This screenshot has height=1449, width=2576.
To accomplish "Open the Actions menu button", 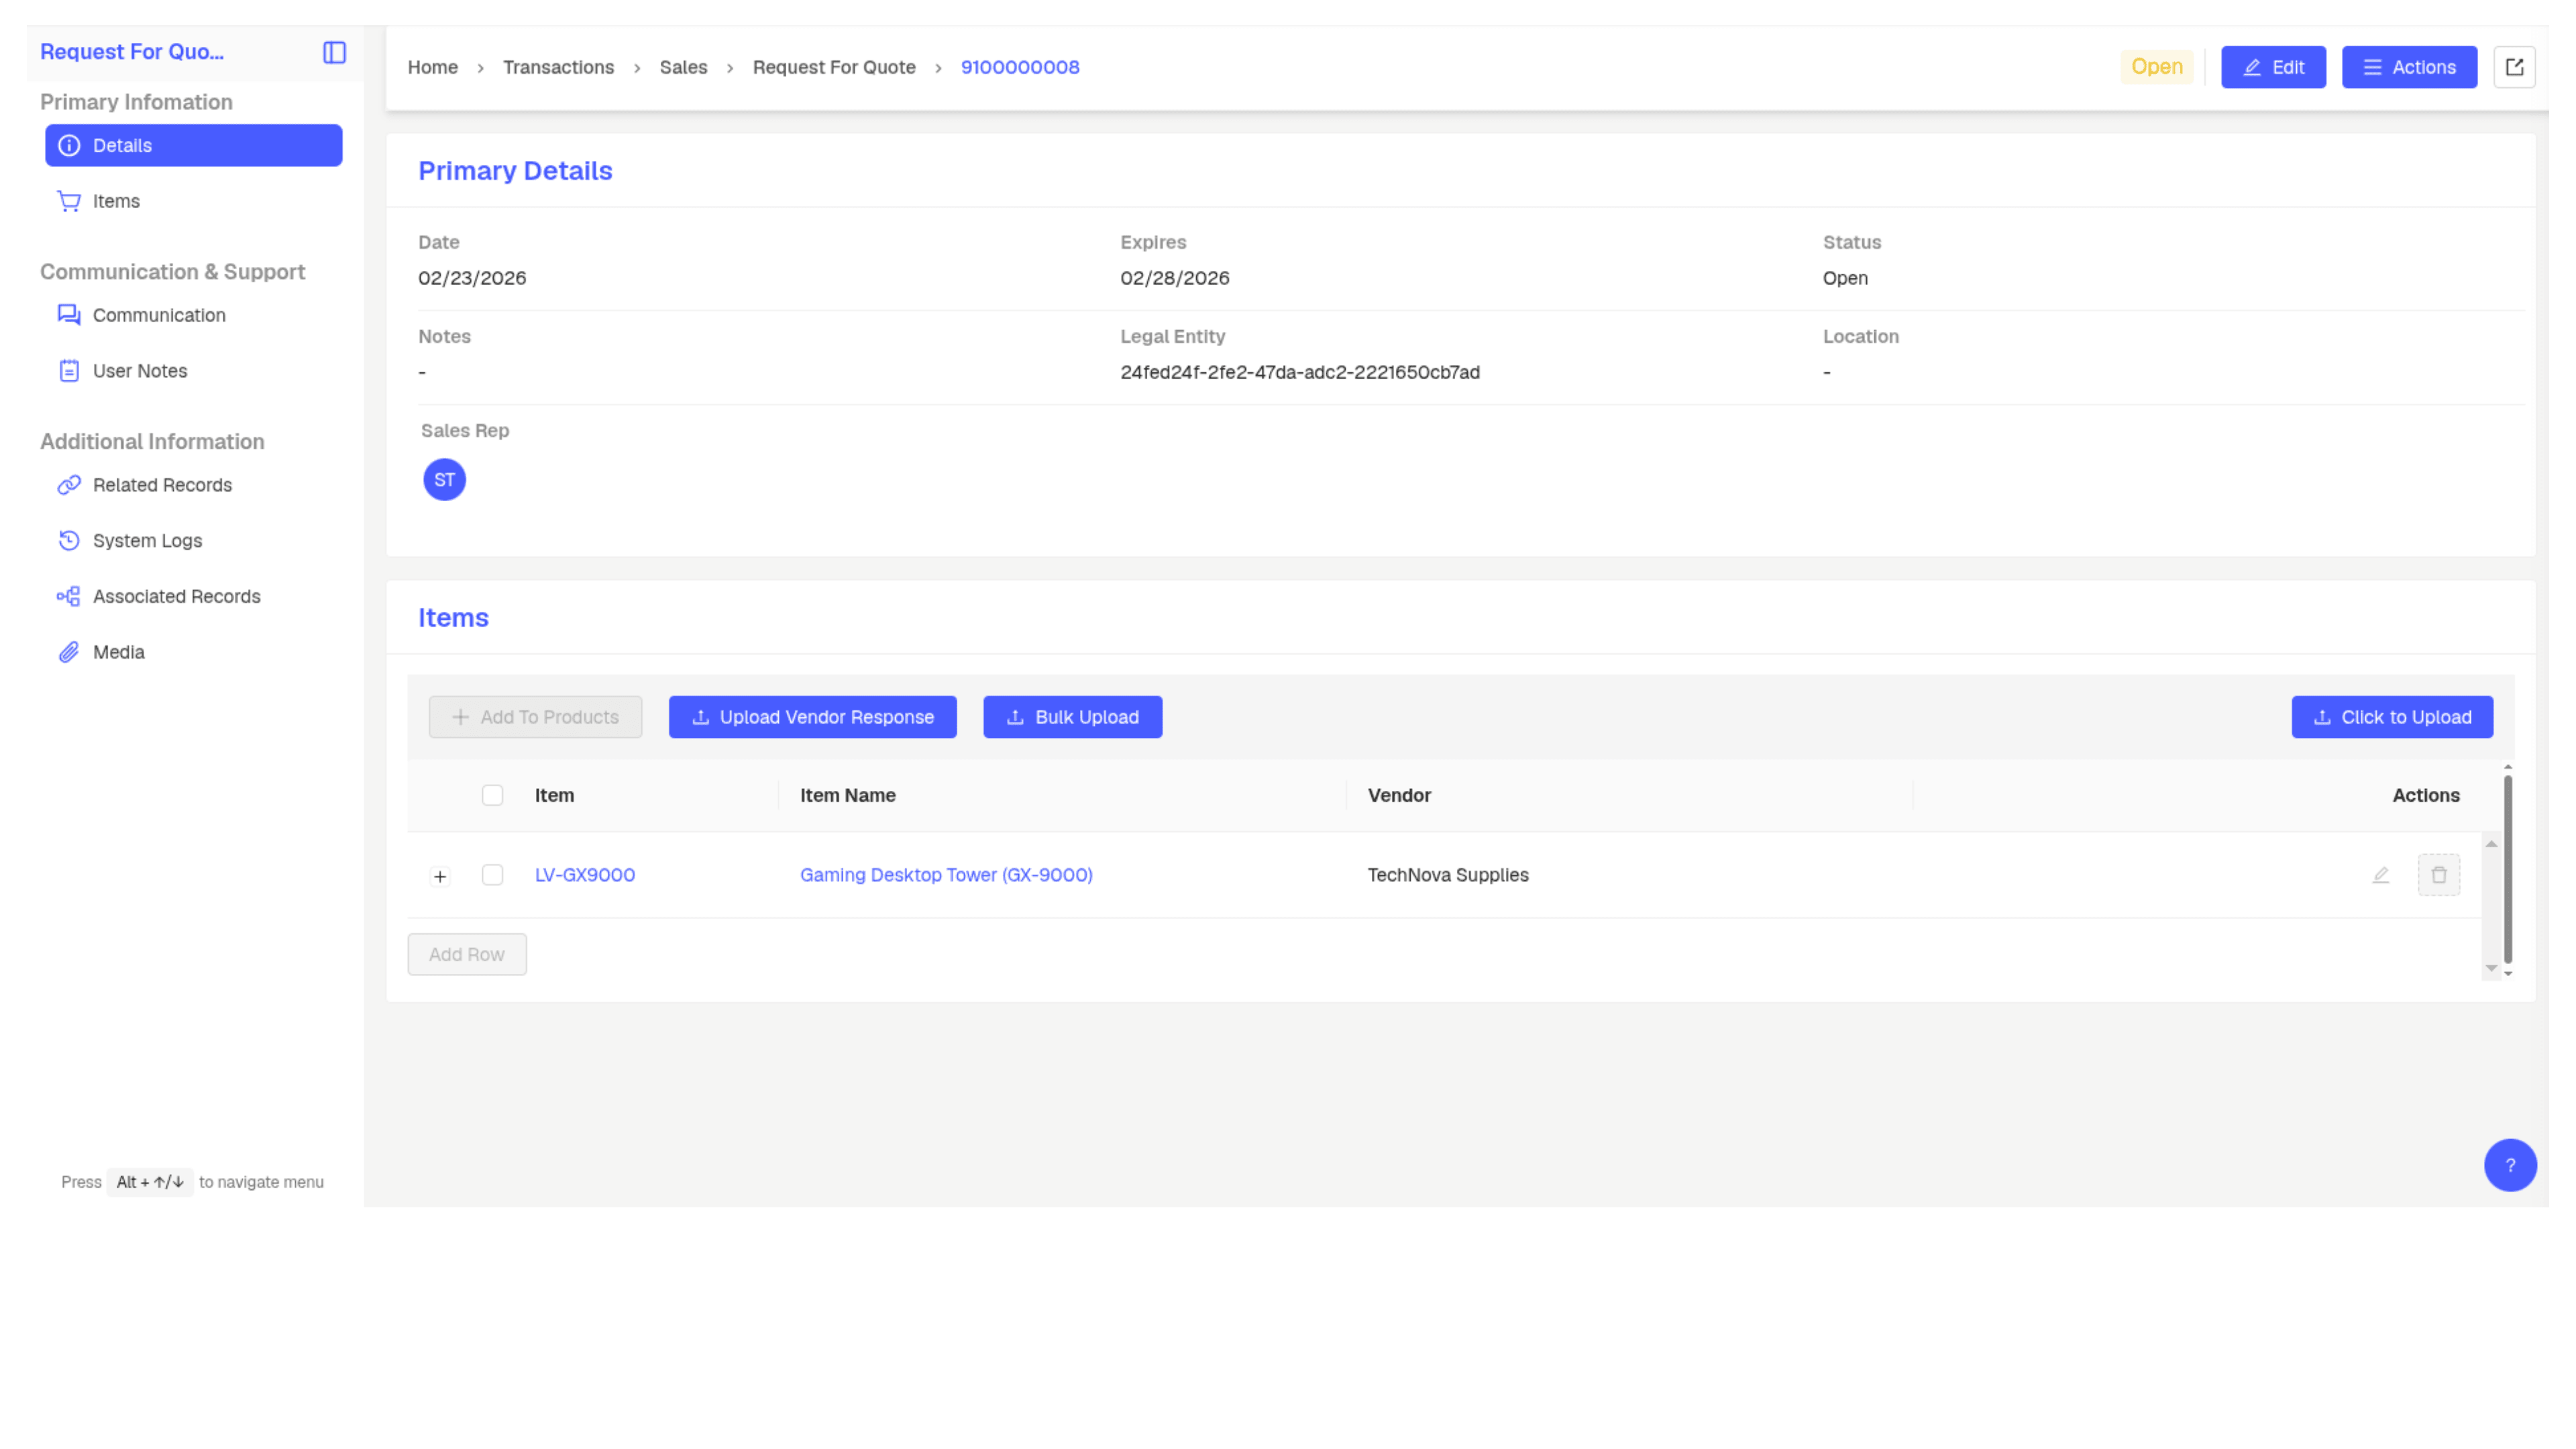I will [x=2409, y=67].
